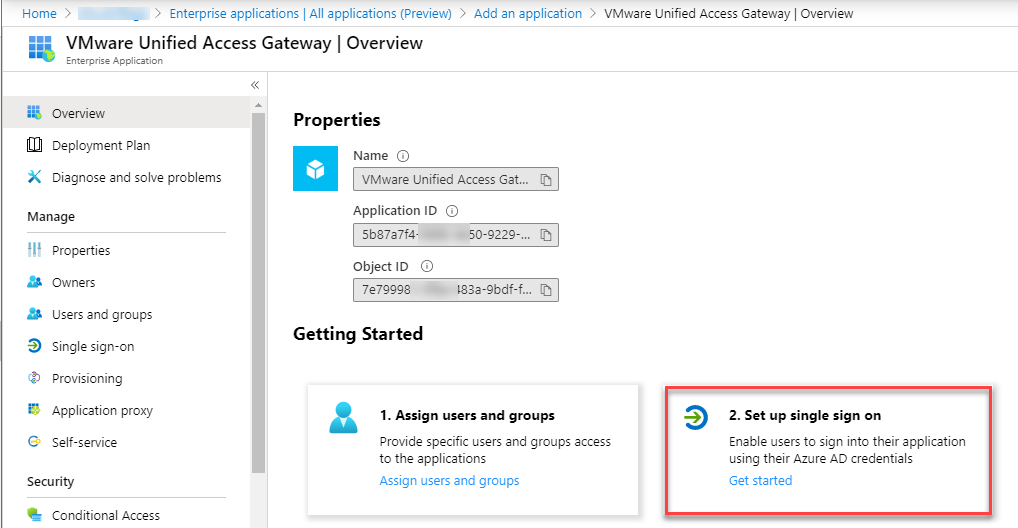Screen dimensions: 1018x528
Task: Copy the Name field value
Action: click(x=546, y=180)
